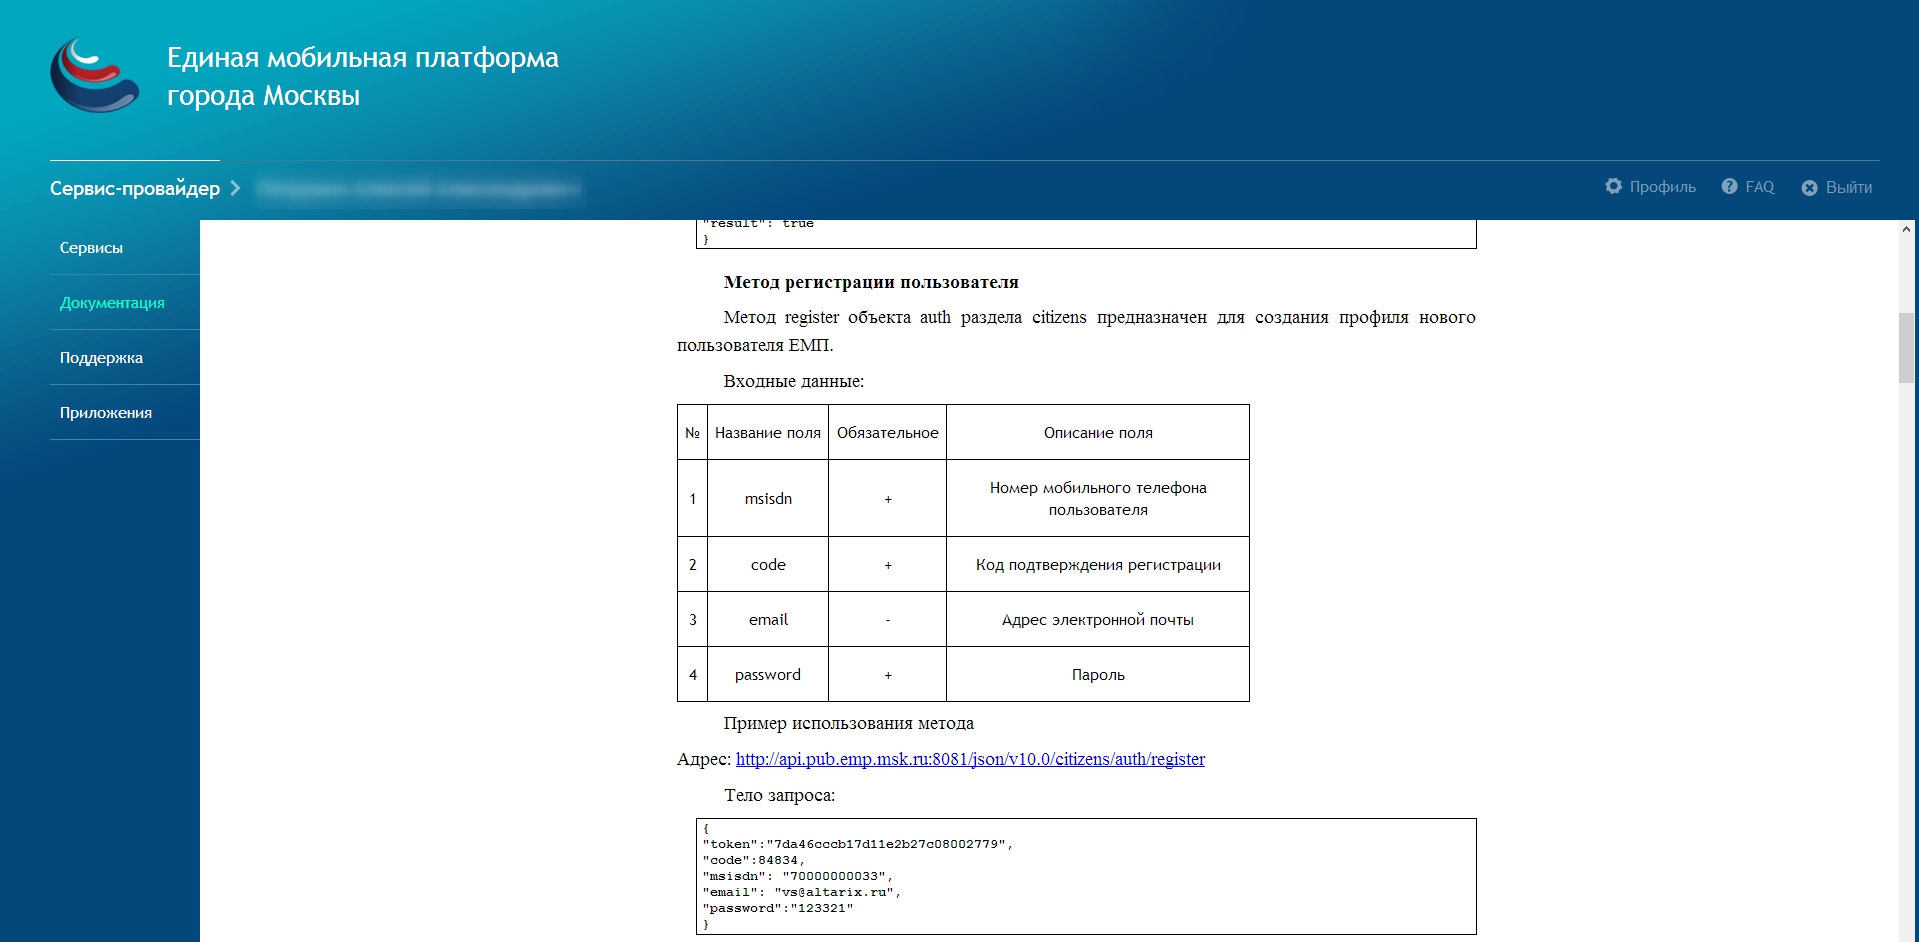This screenshot has height=942, width=1919.
Task: Follow the citizens/auth/register API URL link
Action: [970, 759]
